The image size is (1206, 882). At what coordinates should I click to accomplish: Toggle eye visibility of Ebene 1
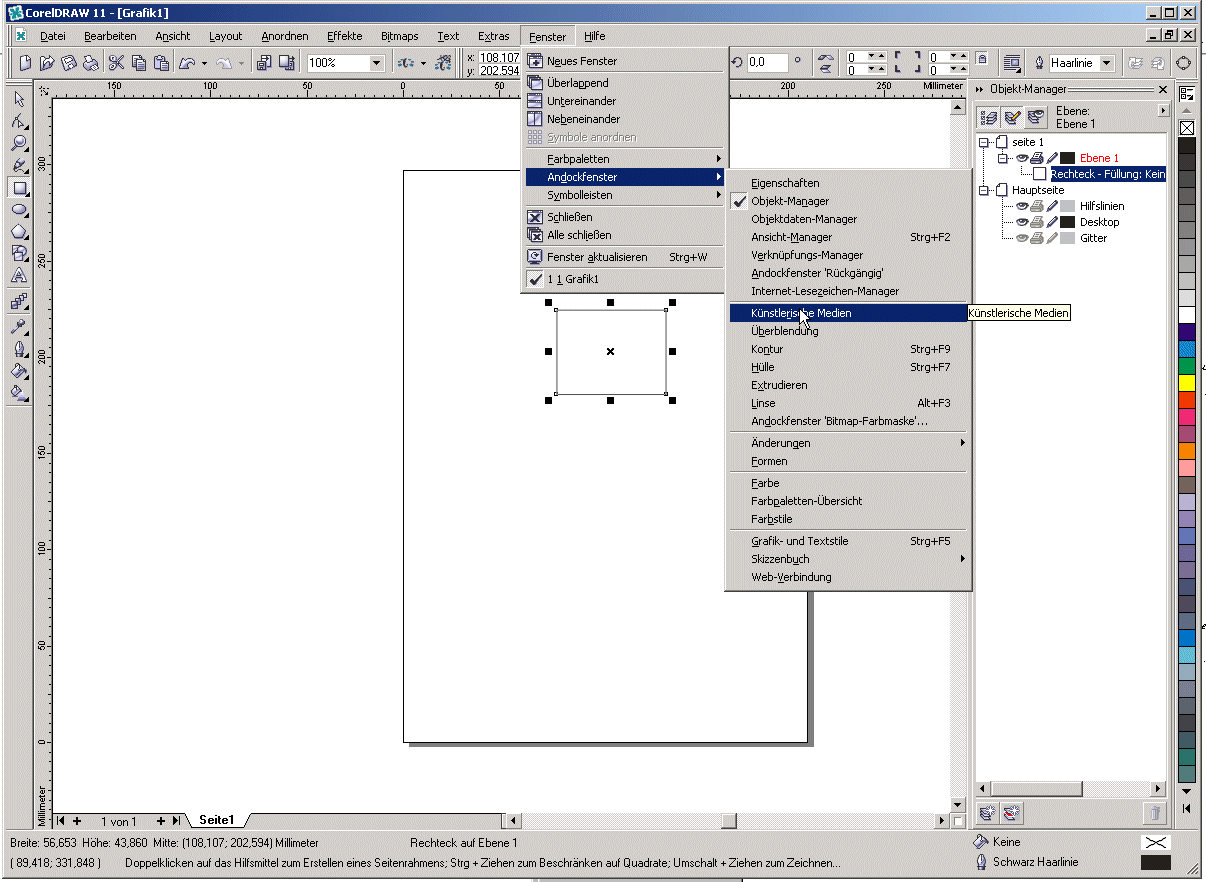tap(1023, 158)
